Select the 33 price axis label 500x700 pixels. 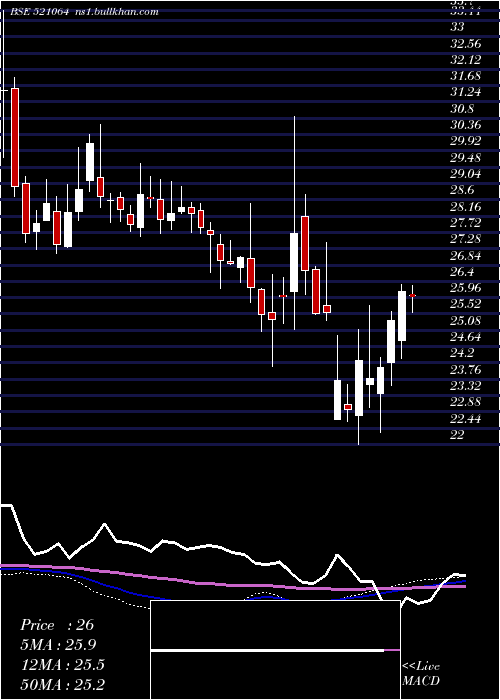(457, 27)
